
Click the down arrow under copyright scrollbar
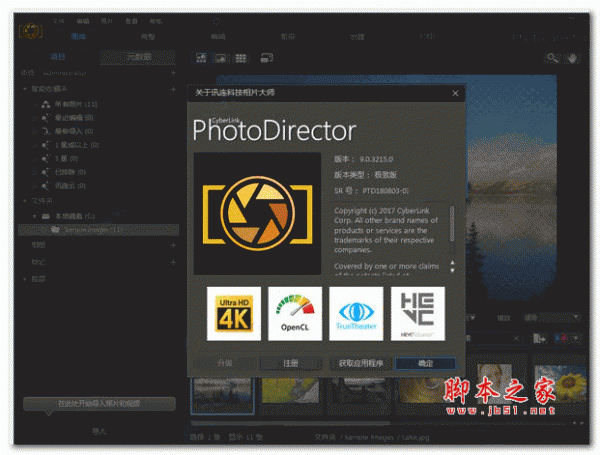point(452,270)
